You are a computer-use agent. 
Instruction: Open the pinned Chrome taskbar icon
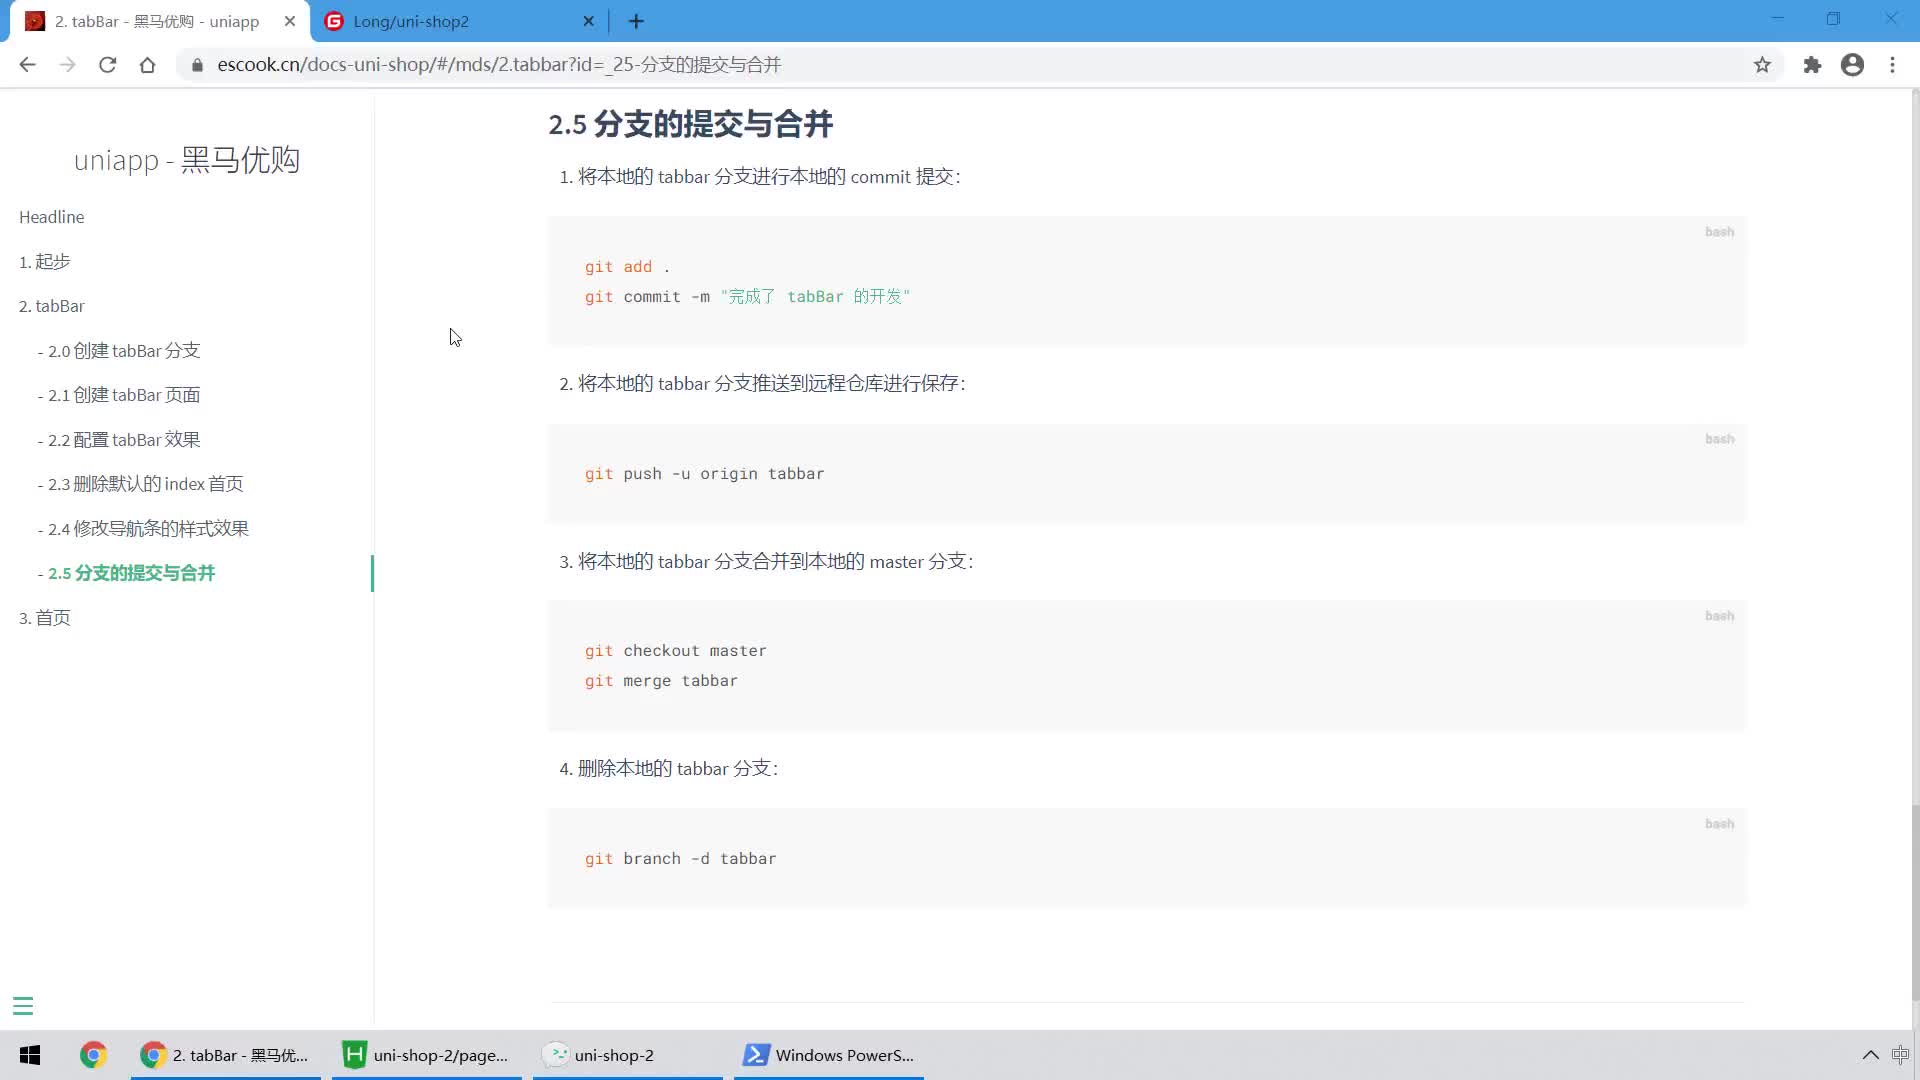tap(93, 1055)
